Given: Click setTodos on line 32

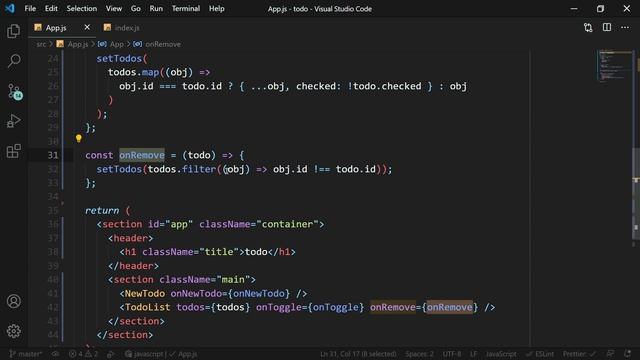Looking at the screenshot, I should tap(119, 169).
